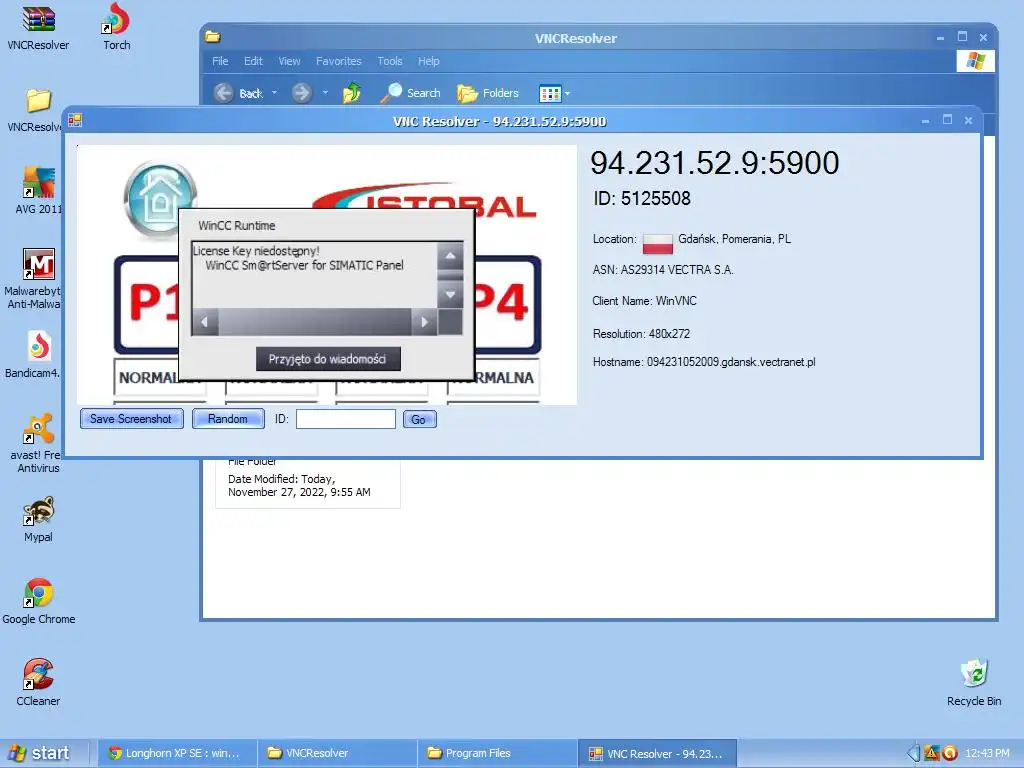1024x768 pixels.
Task: Click the Hostname vectranet.pl line
Action: (x=704, y=362)
